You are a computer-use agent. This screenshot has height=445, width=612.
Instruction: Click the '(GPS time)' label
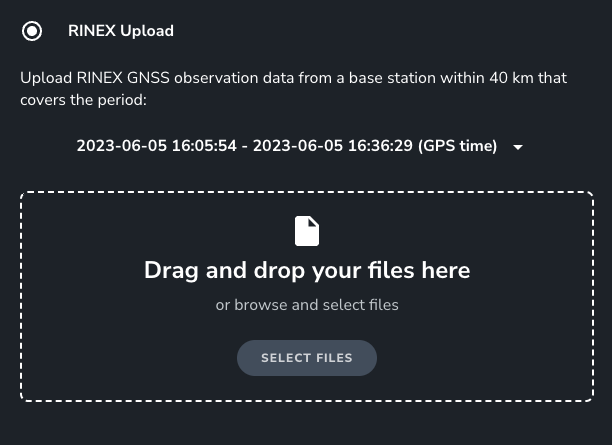pyautogui.click(x=457, y=146)
